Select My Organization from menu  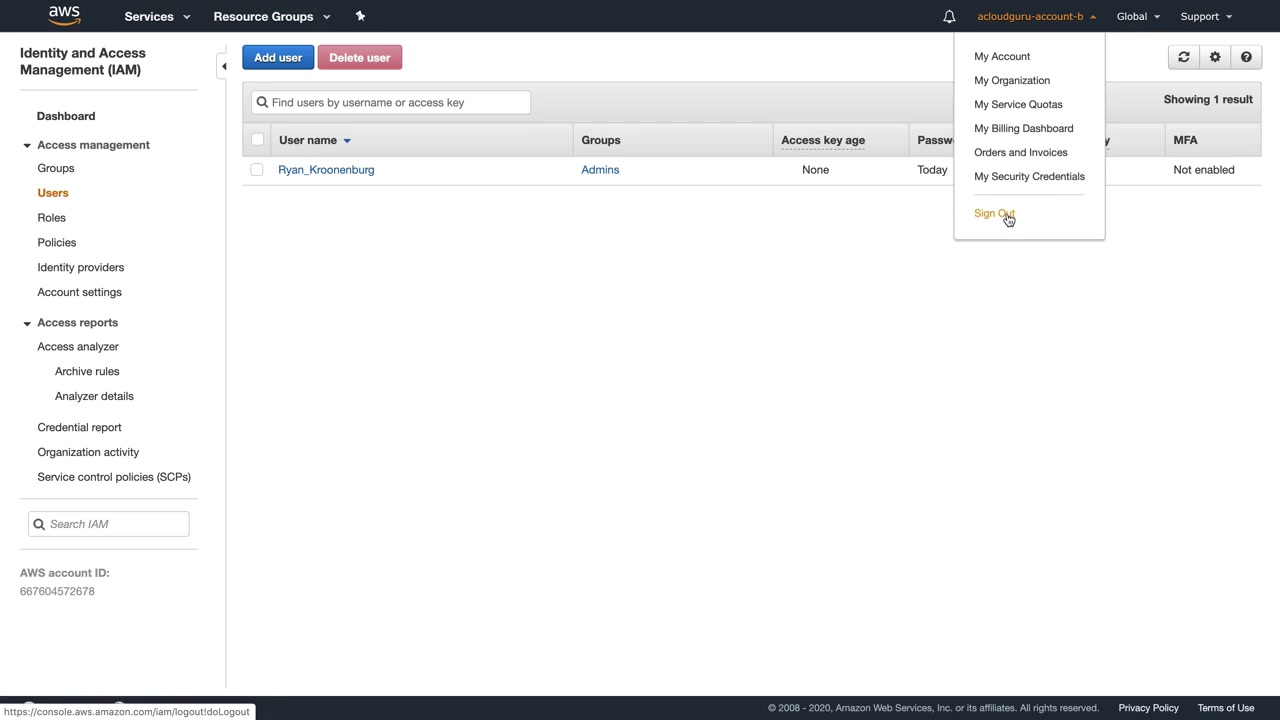coord(1012,81)
